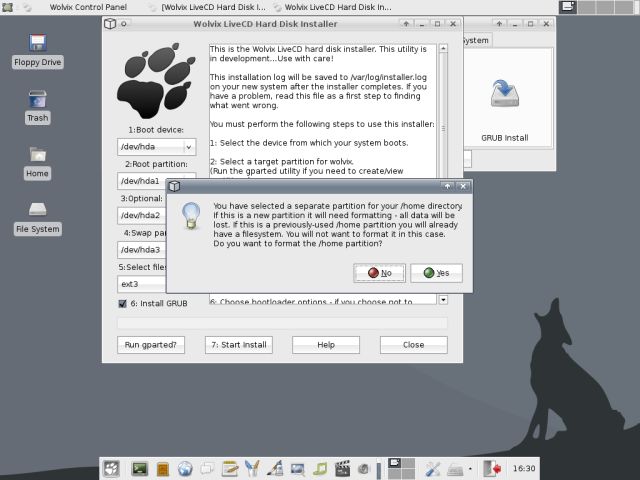
Task: Open the web browser globe icon in panel
Action: click(185, 468)
